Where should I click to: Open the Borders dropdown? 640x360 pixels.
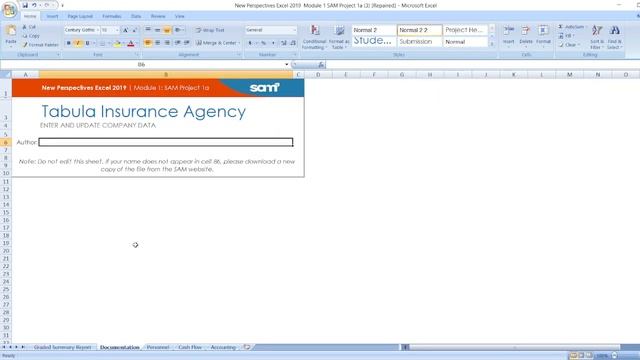point(109,43)
